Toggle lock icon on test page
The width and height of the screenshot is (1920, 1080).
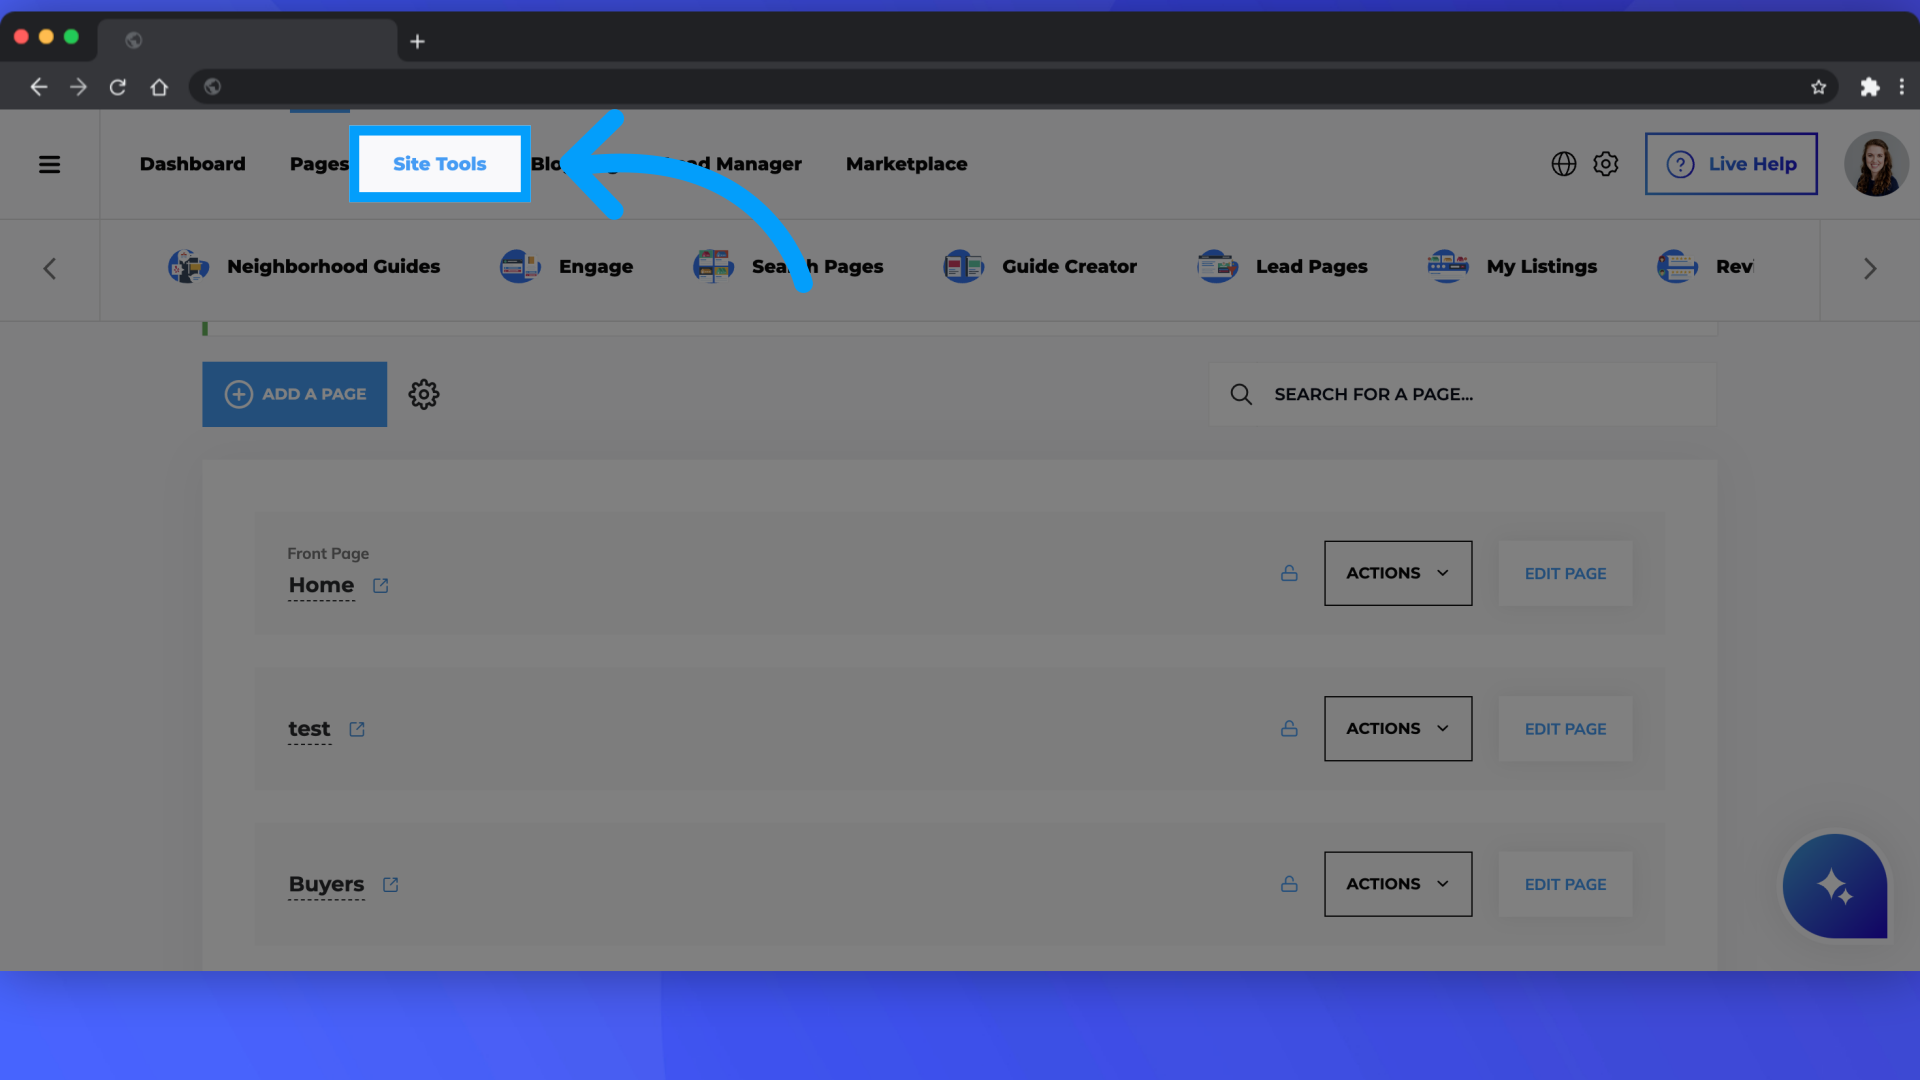click(1288, 728)
